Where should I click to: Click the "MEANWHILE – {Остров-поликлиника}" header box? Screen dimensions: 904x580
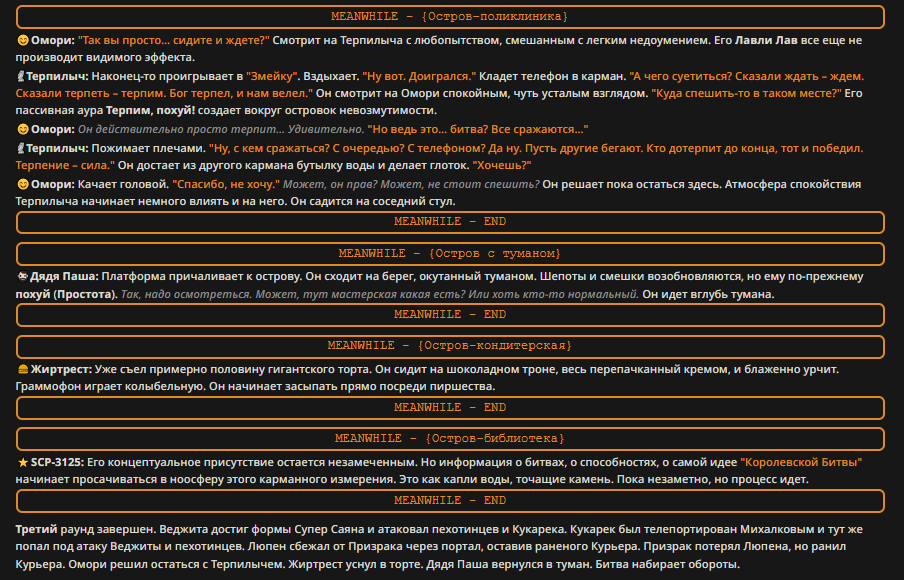click(450, 17)
